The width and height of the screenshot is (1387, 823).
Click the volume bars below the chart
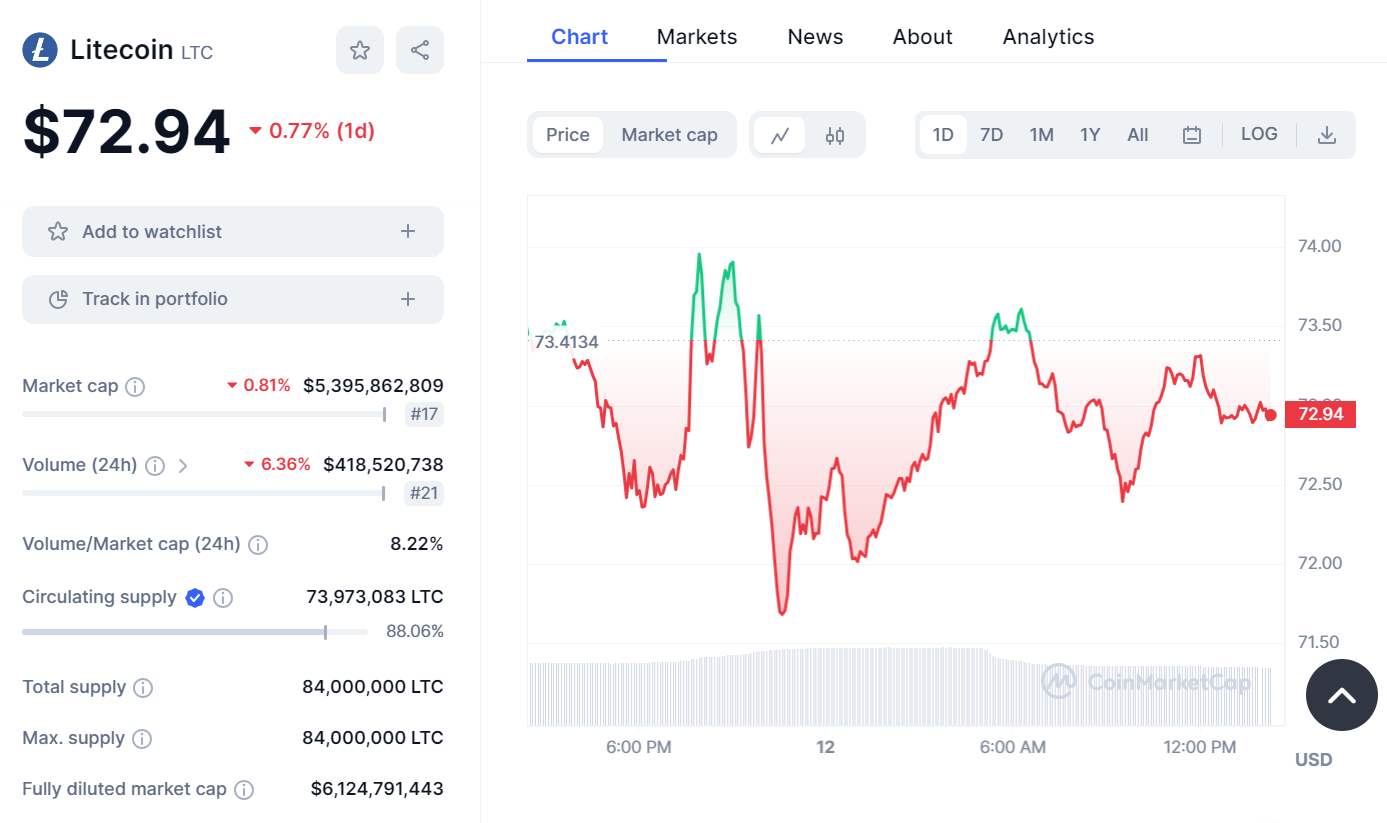[x=900, y=688]
